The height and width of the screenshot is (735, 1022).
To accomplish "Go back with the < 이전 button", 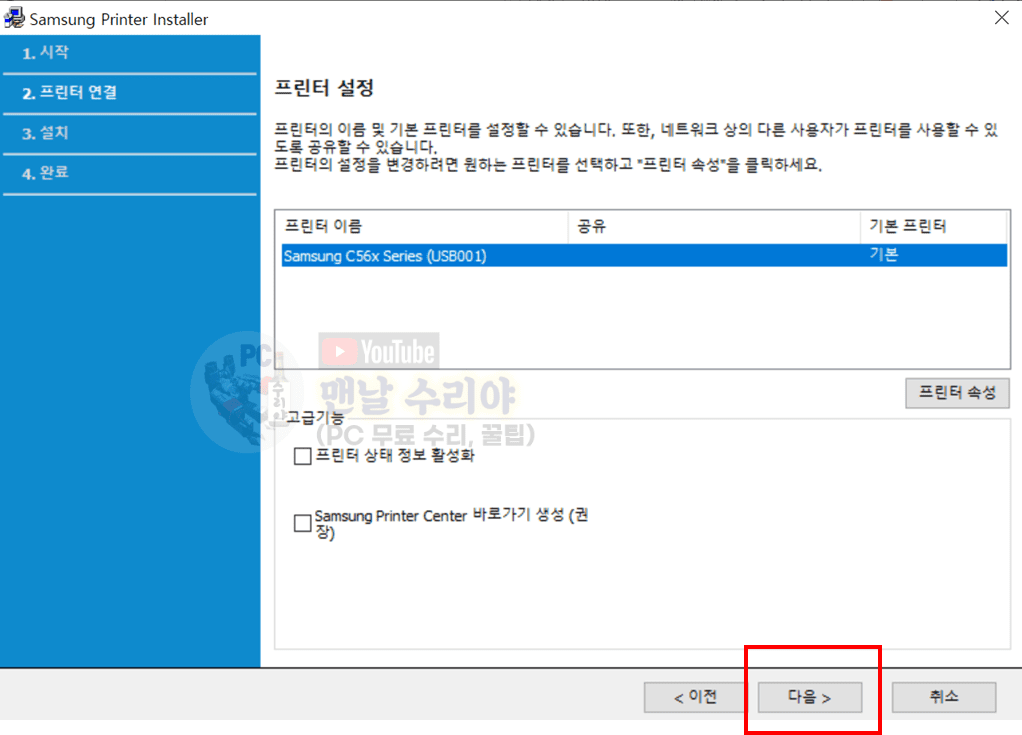I will 695,697.
